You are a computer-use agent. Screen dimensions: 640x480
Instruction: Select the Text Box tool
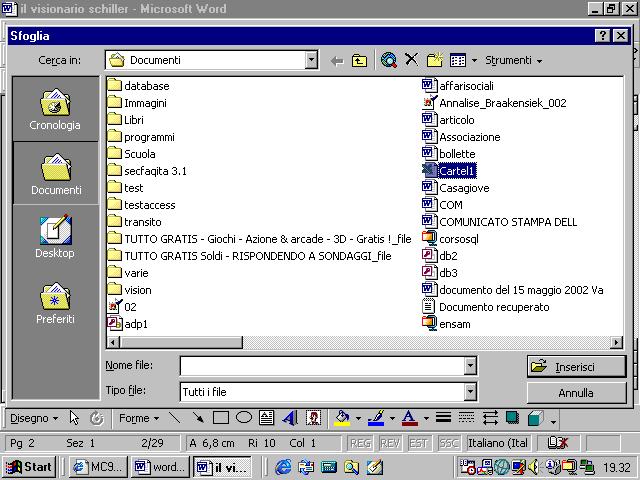tap(267, 418)
